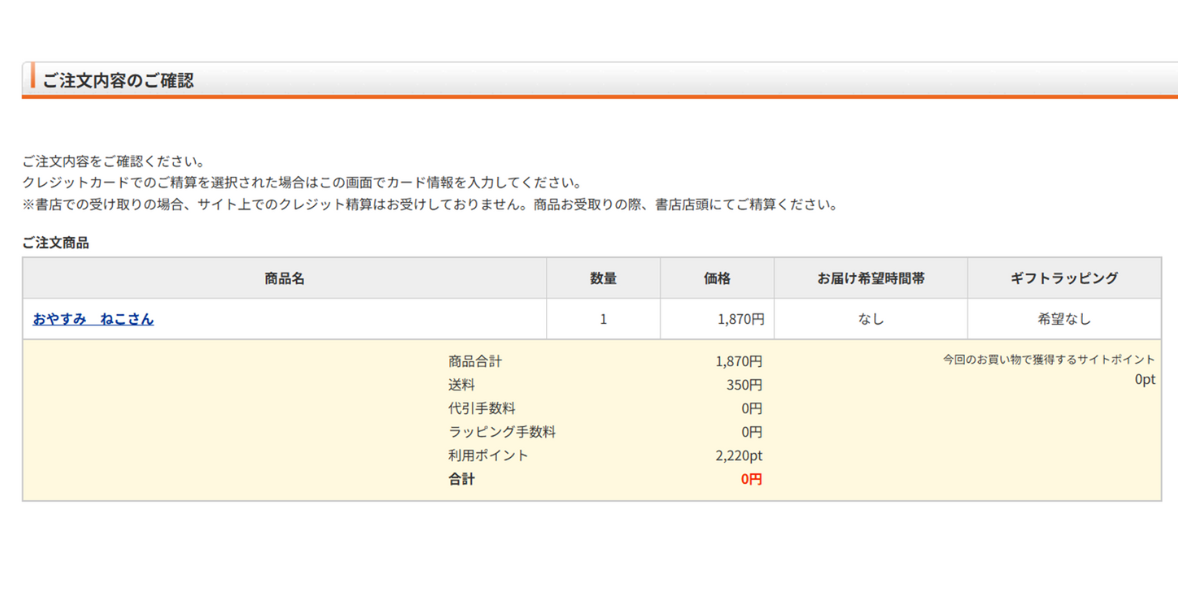
Task: Click the 価格 column header
Action: point(717,278)
